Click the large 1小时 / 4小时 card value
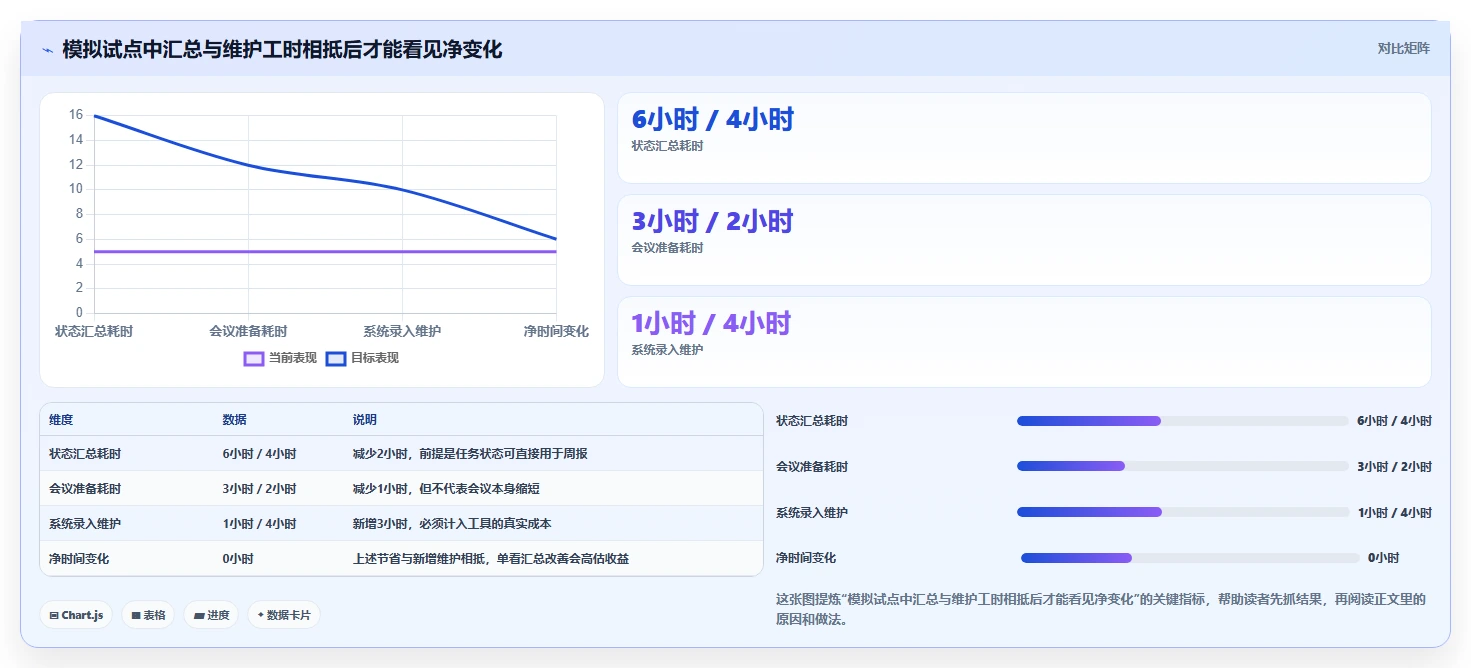This screenshot has width=1471, height=668. point(711,324)
